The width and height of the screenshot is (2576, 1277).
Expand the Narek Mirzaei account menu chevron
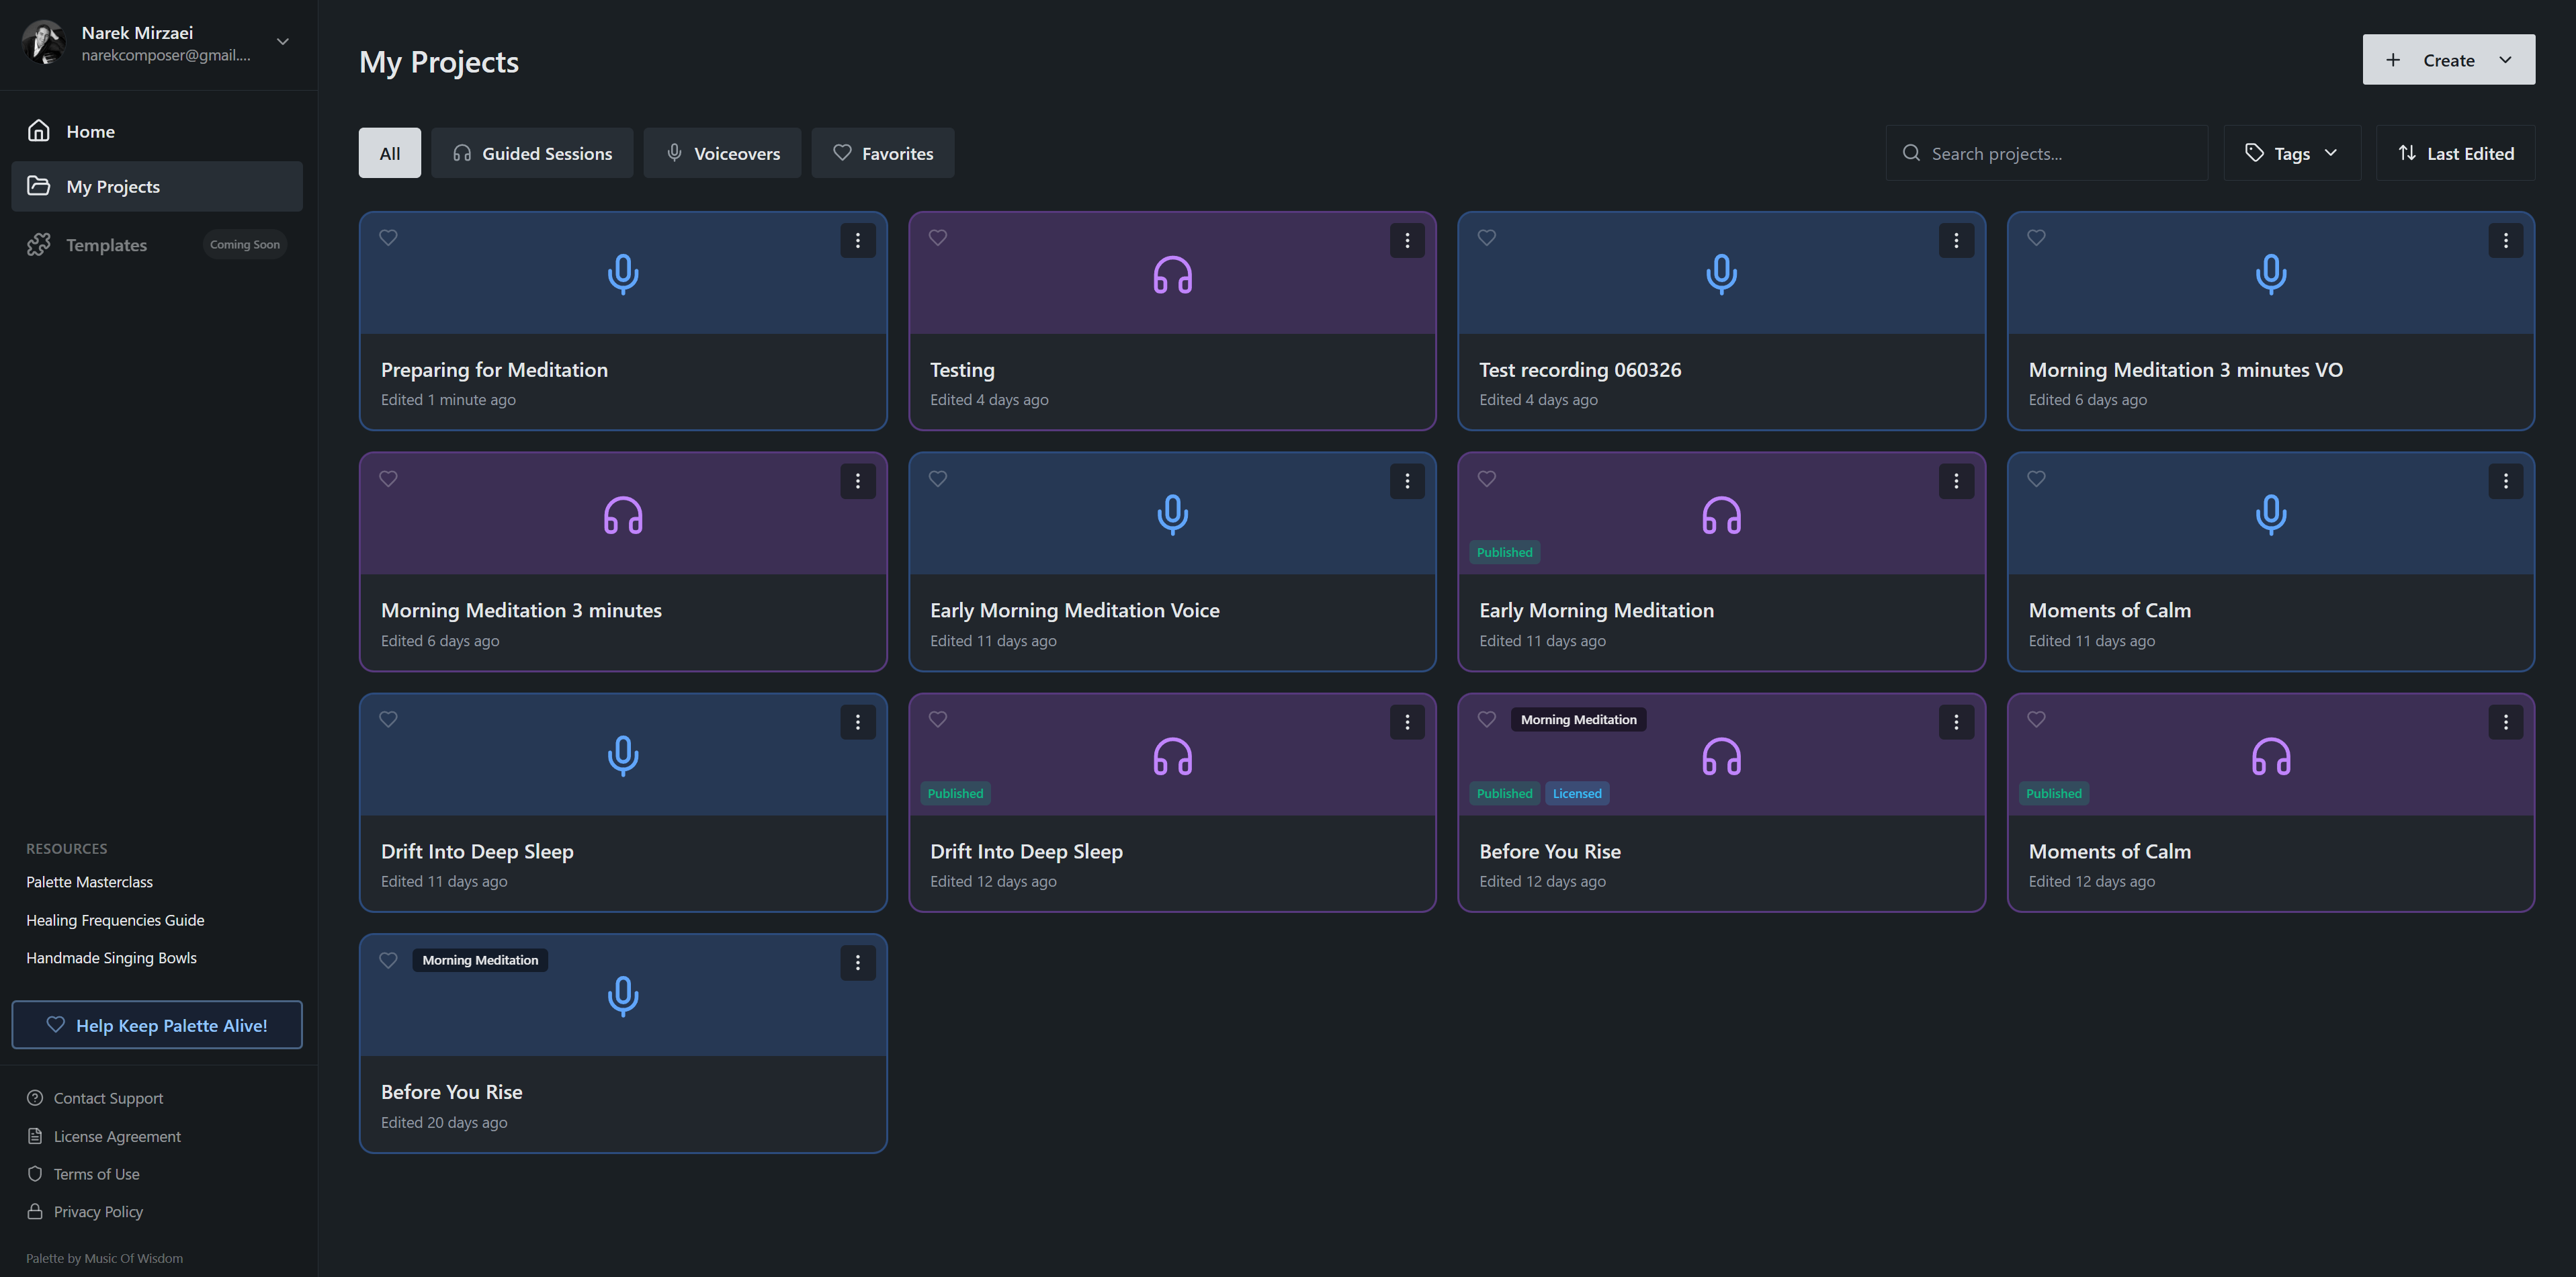(x=283, y=42)
